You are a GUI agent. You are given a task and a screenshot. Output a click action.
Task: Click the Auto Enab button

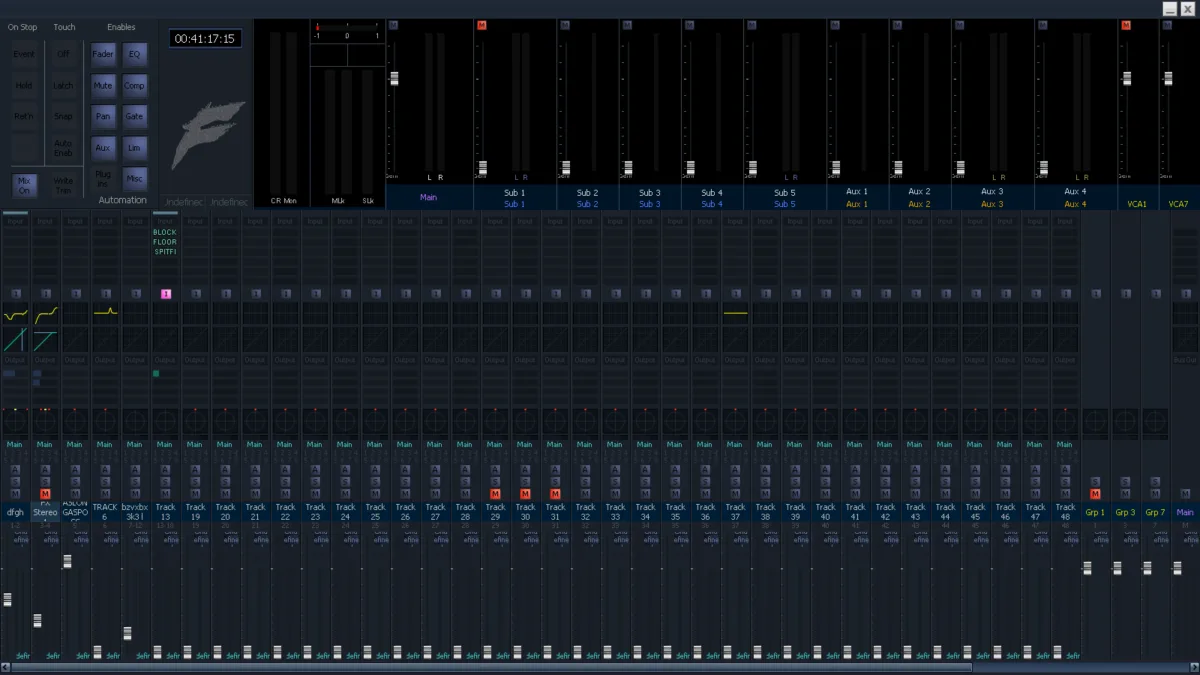click(x=64, y=148)
